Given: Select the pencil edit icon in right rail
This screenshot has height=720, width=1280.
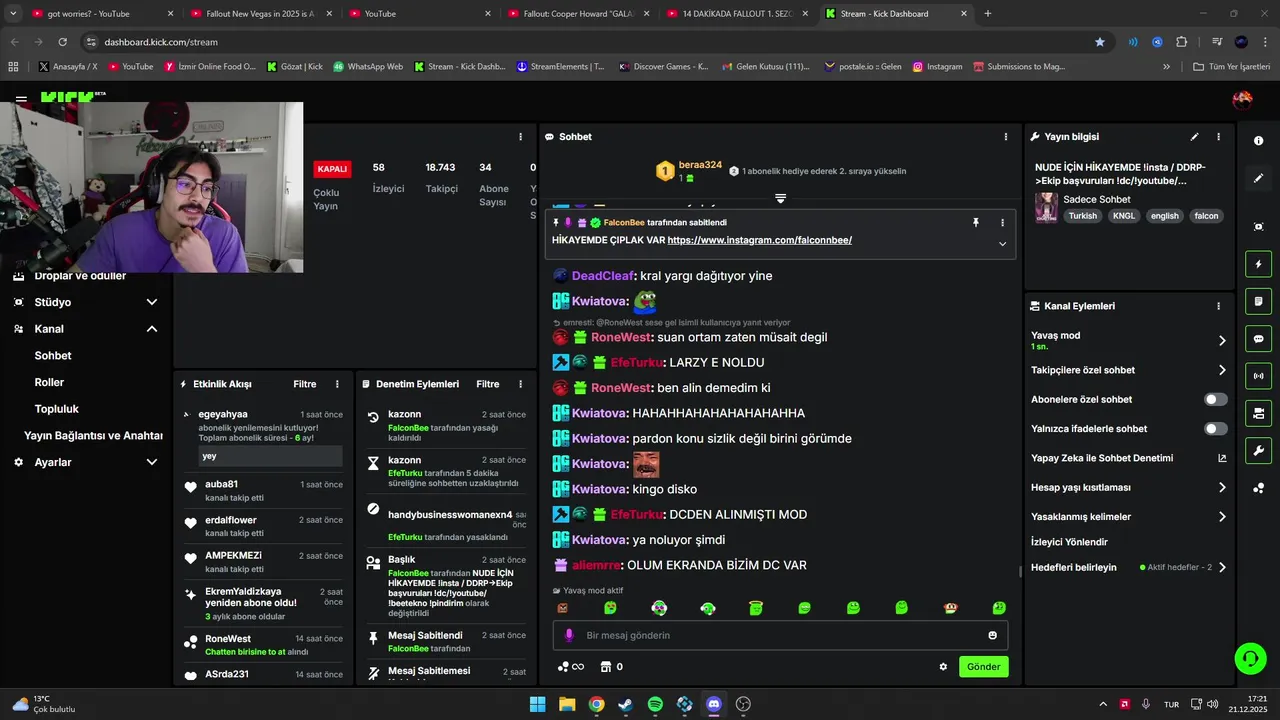Looking at the screenshot, I should click(1258, 178).
